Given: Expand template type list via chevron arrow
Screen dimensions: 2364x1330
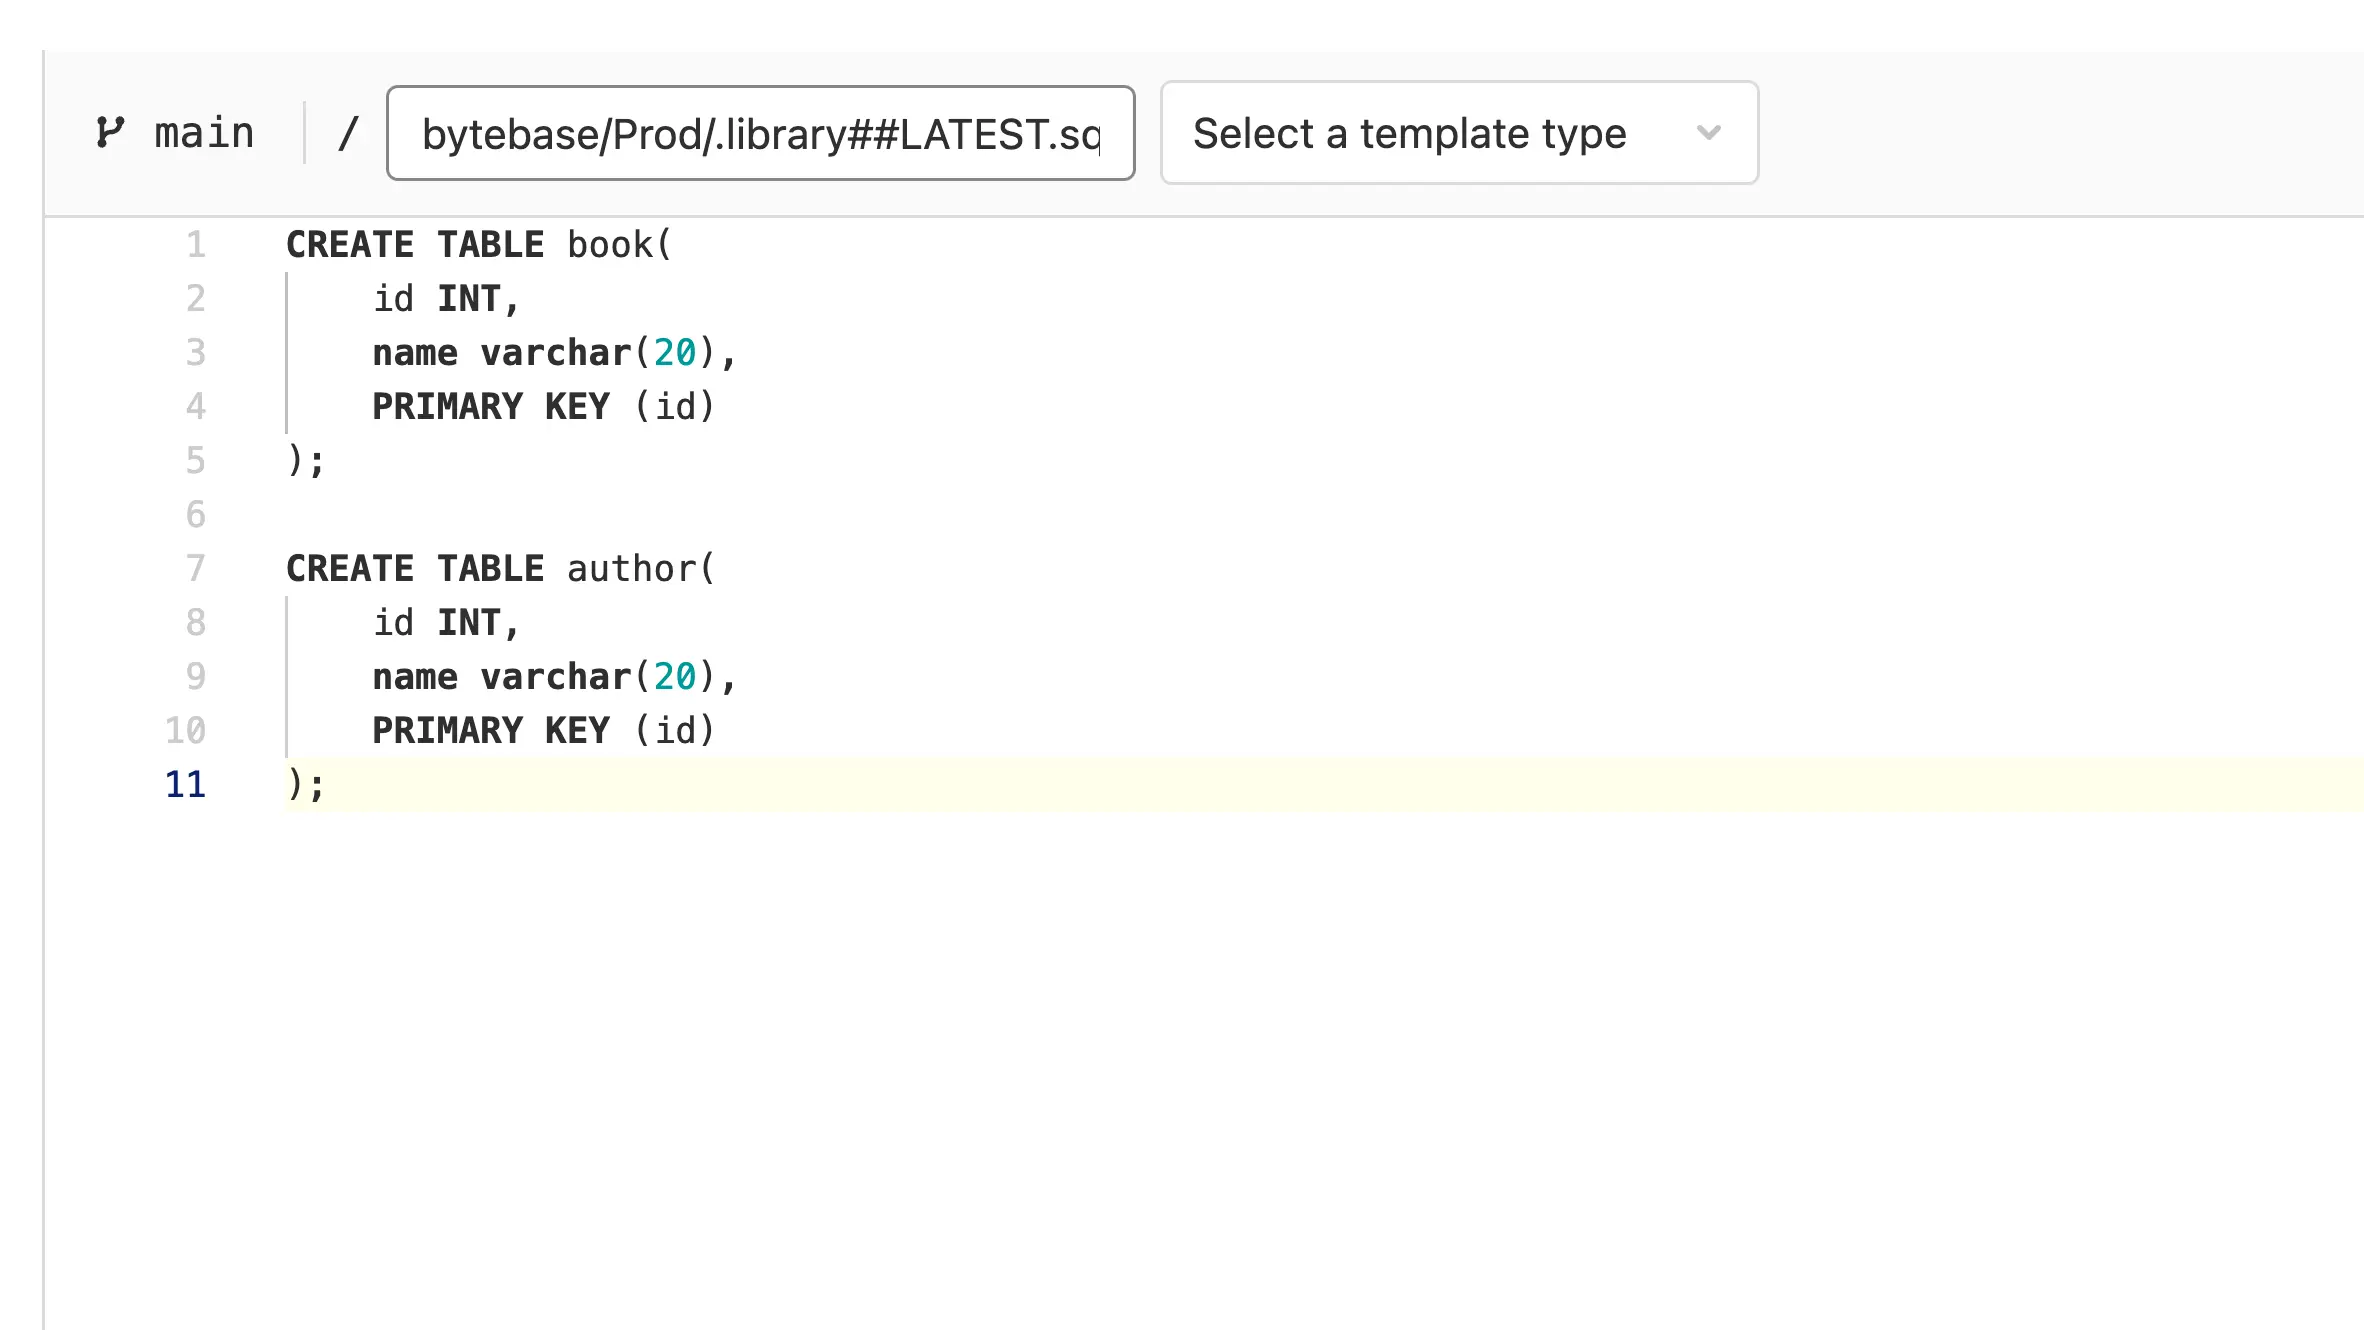Looking at the screenshot, I should click(1709, 133).
